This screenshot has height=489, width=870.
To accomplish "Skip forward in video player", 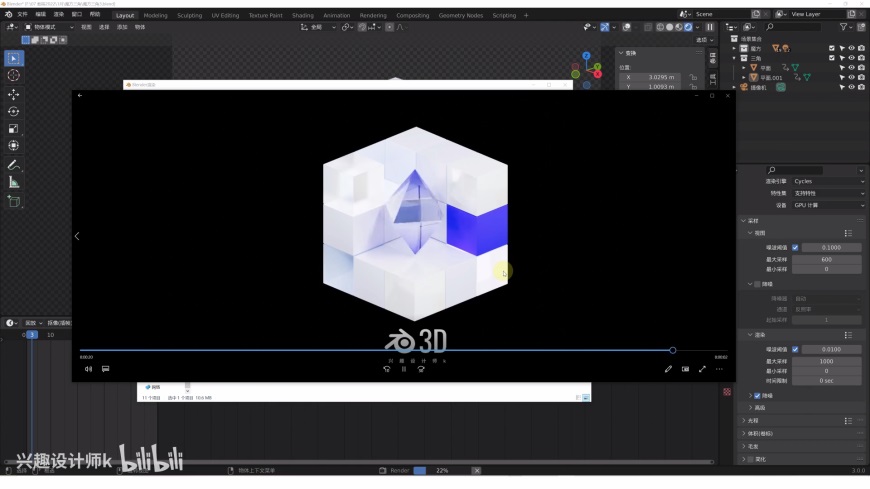I will coord(421,369).
